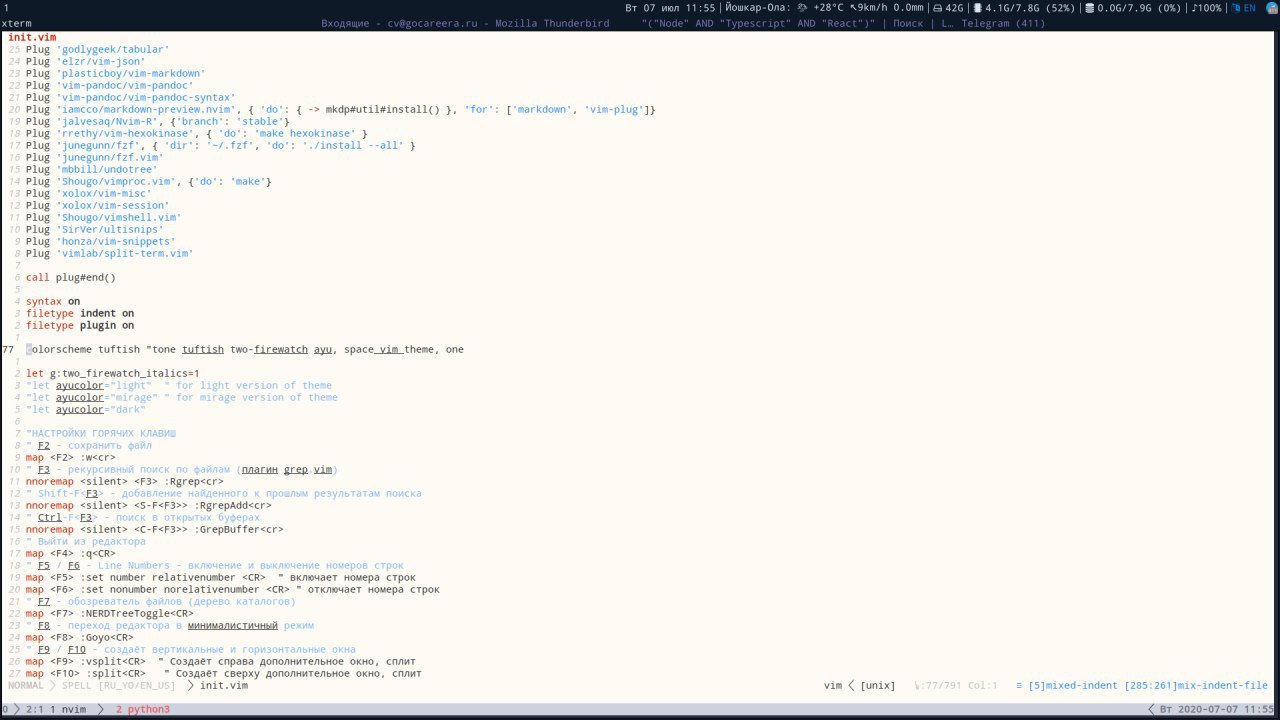The width and height of the screenshot is (1280, 720).
Task: Click the 'map <F2> :w<cr>' line
Action: (71, 457)
